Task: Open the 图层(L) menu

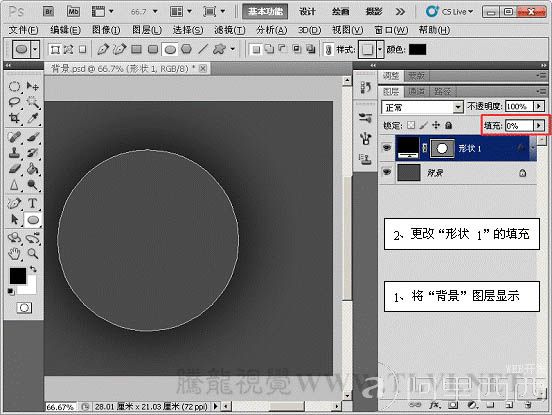Action: tap(147, 30)
